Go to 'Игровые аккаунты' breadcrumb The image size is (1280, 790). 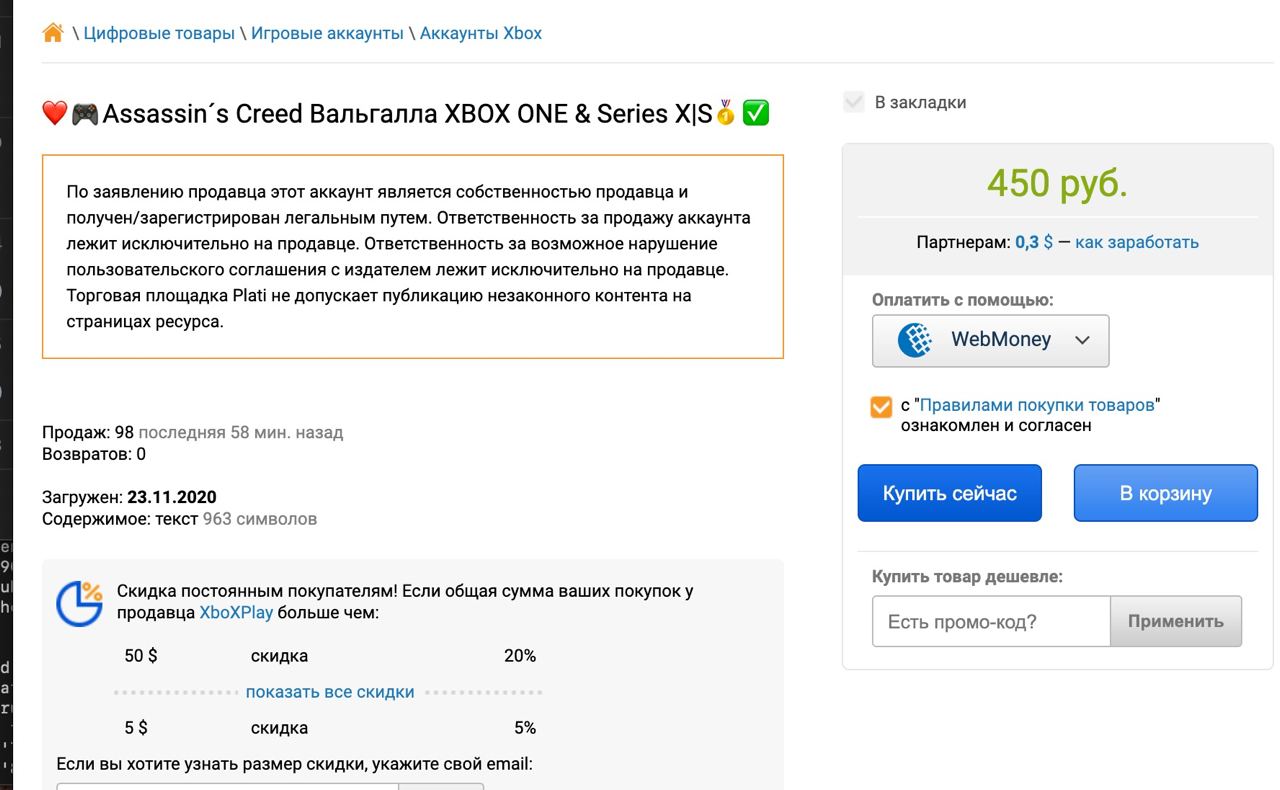(x=327, y=33)
